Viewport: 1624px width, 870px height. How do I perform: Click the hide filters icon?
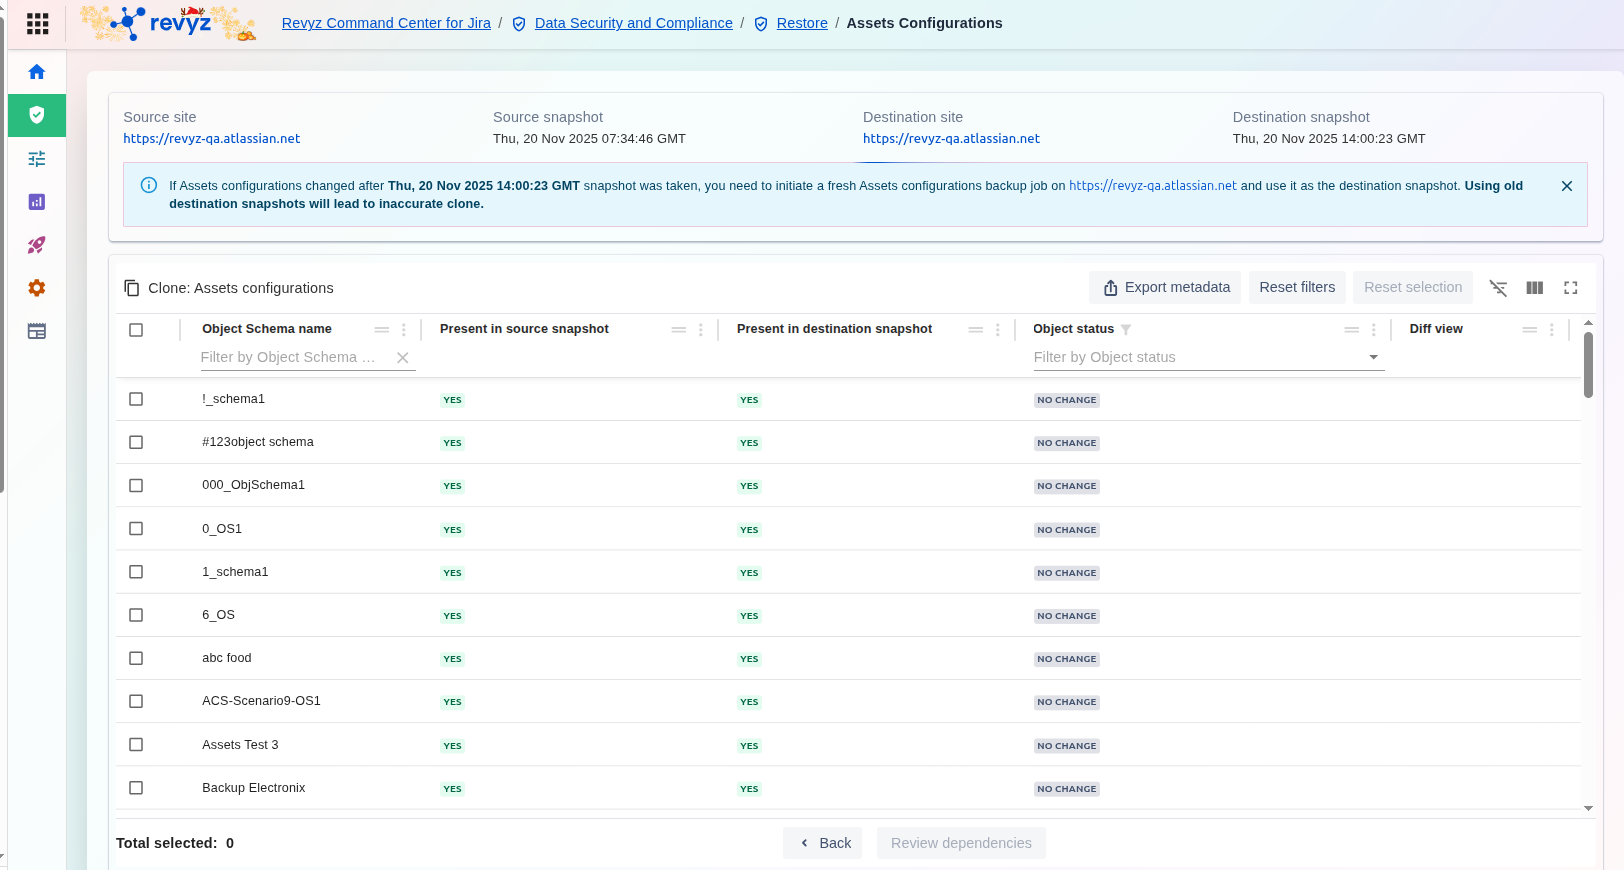point(1498,288)
